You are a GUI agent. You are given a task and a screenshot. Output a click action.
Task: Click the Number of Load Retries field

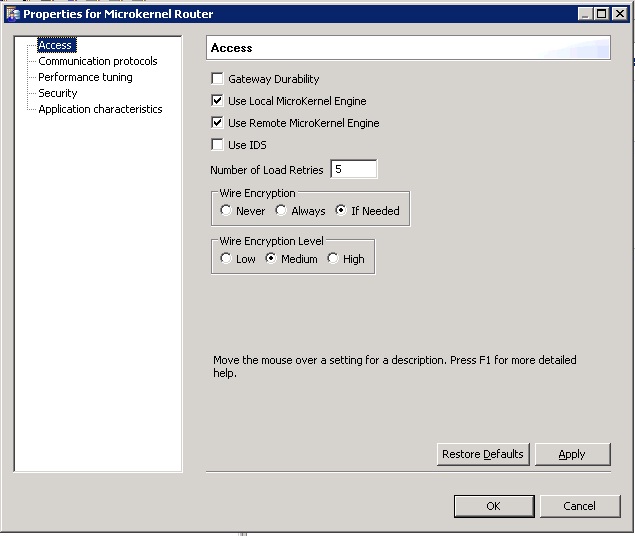[354, 169]
